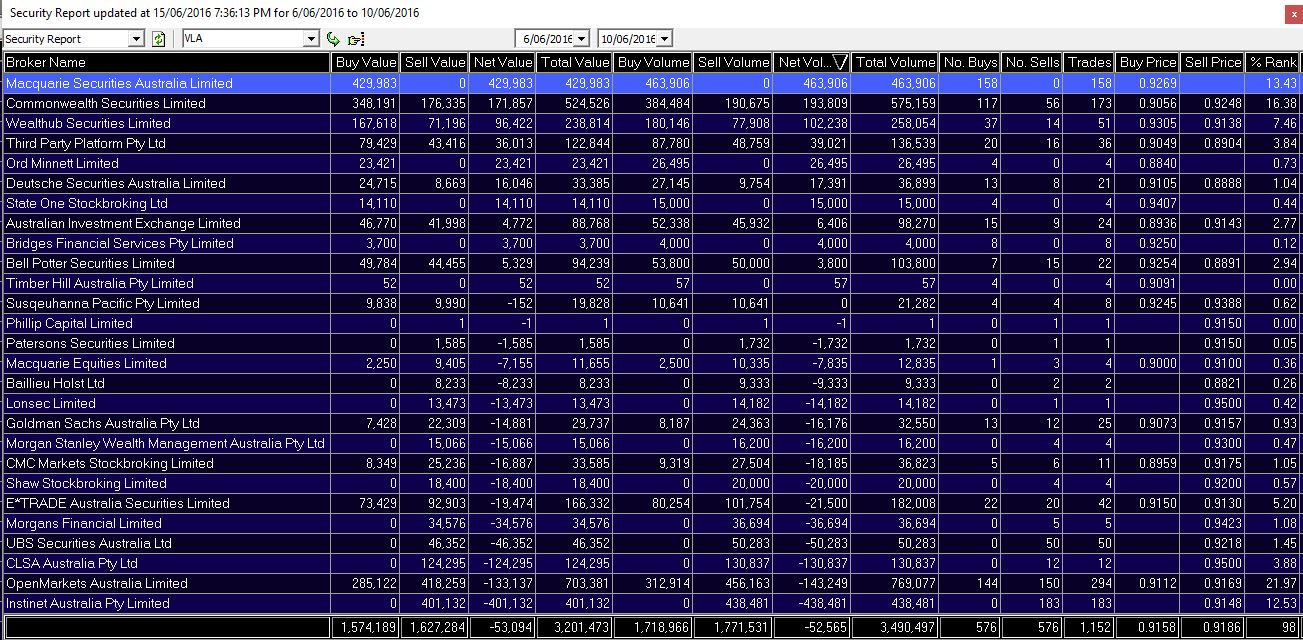The width and height of the screenshot is (1303, 640).
Task: Select Morgan Stanley Wealth Management Australia row
Action: (x=651, y=443)
